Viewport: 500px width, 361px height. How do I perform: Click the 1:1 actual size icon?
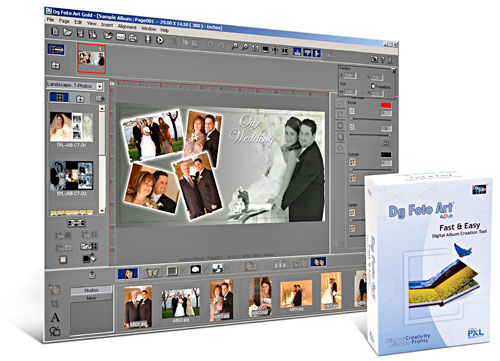click(255, 49)
